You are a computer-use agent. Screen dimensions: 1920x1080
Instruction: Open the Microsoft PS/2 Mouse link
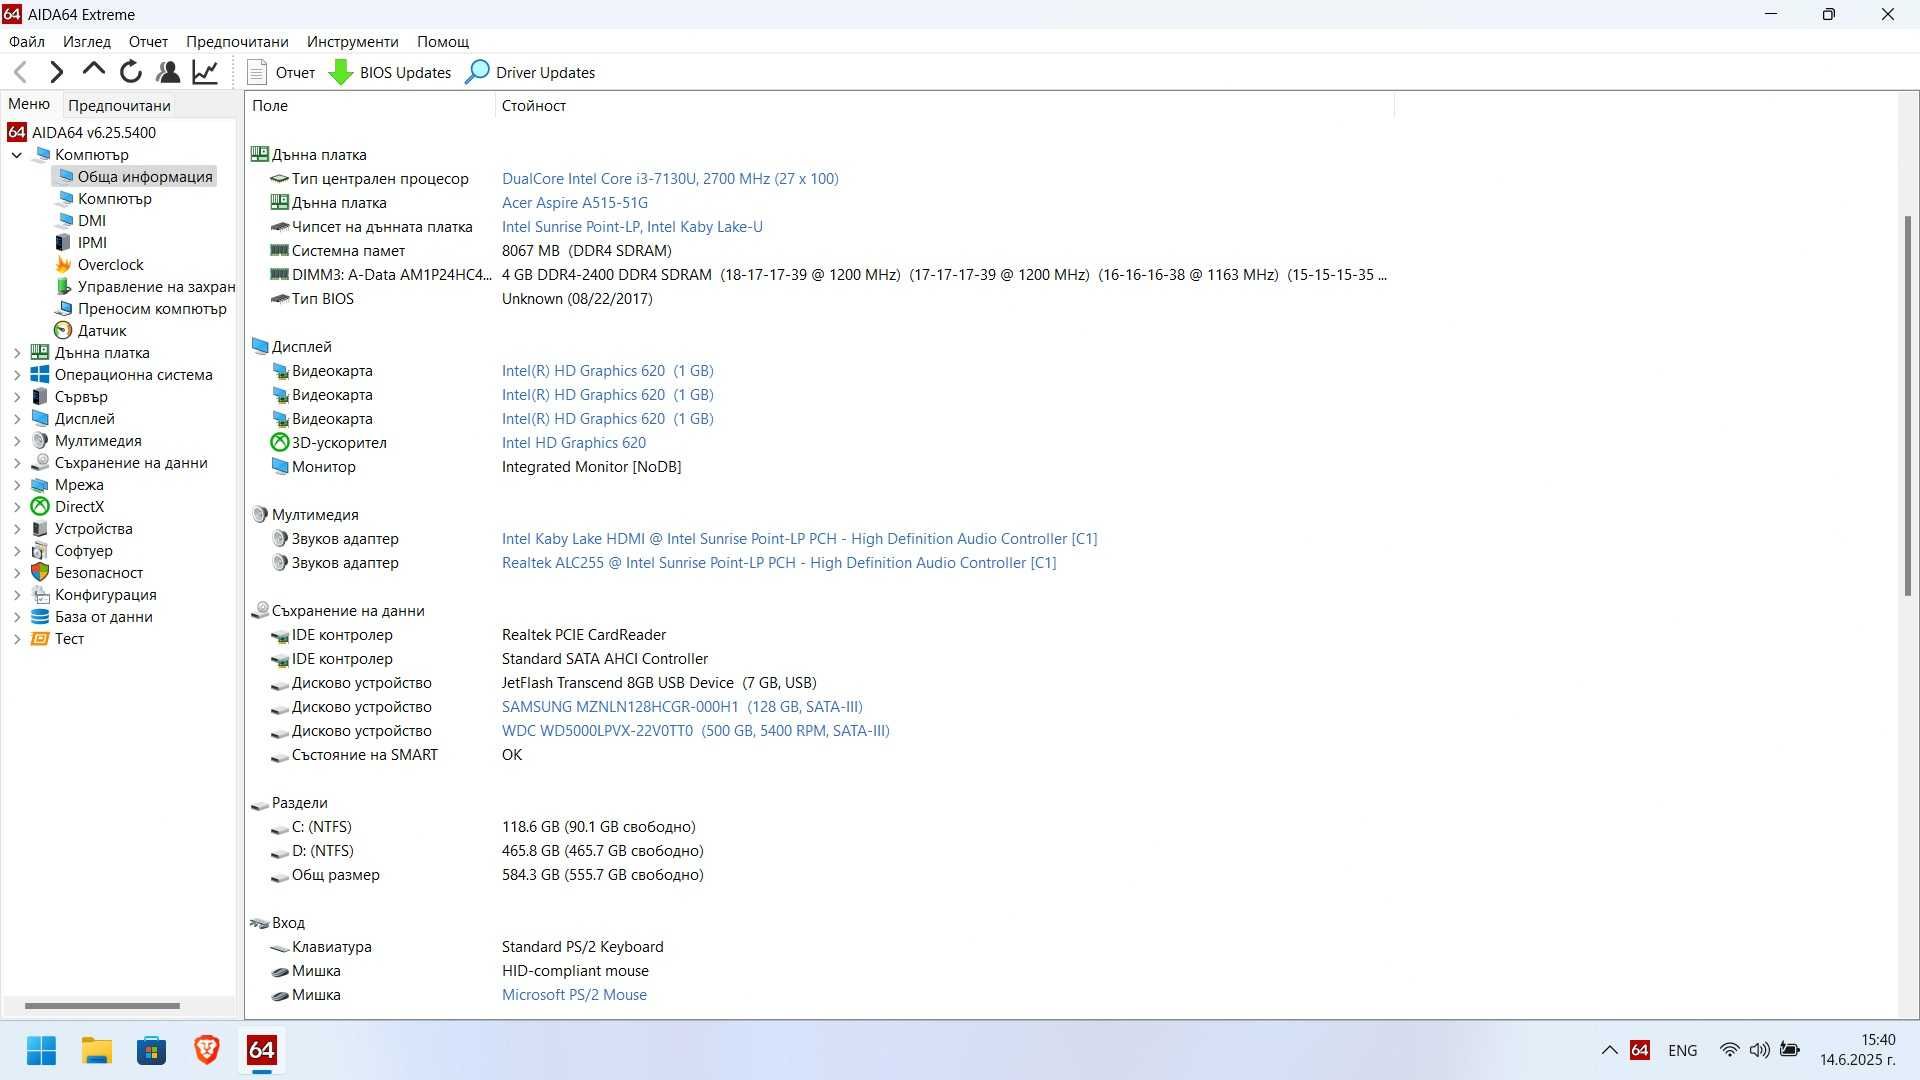tap(574, 995)
